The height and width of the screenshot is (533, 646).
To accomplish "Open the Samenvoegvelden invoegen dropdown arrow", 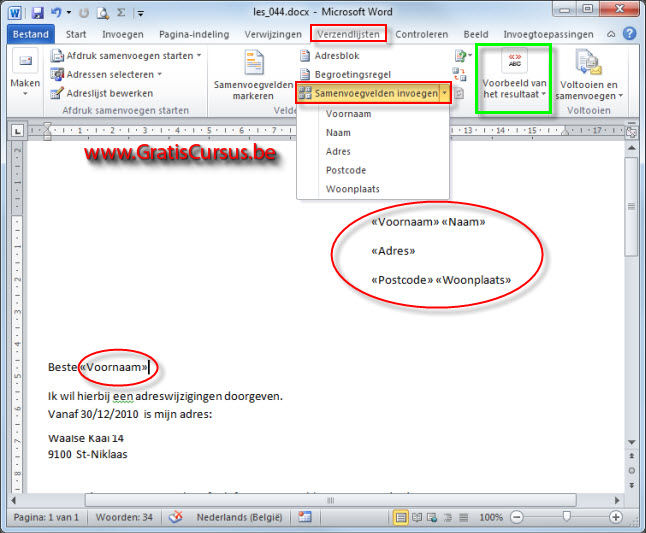I will coord(445,94).
